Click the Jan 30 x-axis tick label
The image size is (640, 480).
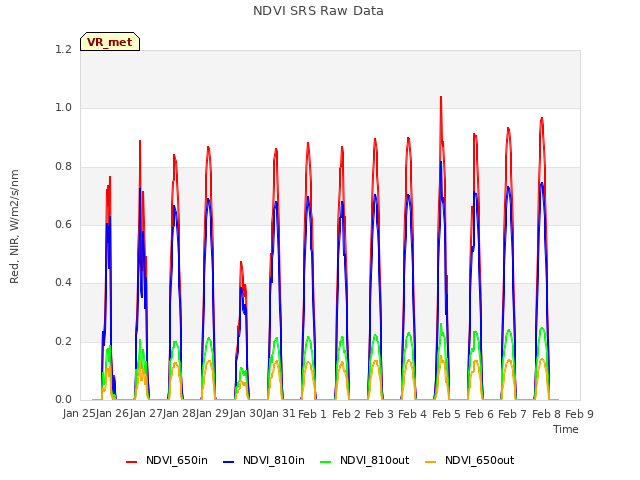click(x=246, y=413)
